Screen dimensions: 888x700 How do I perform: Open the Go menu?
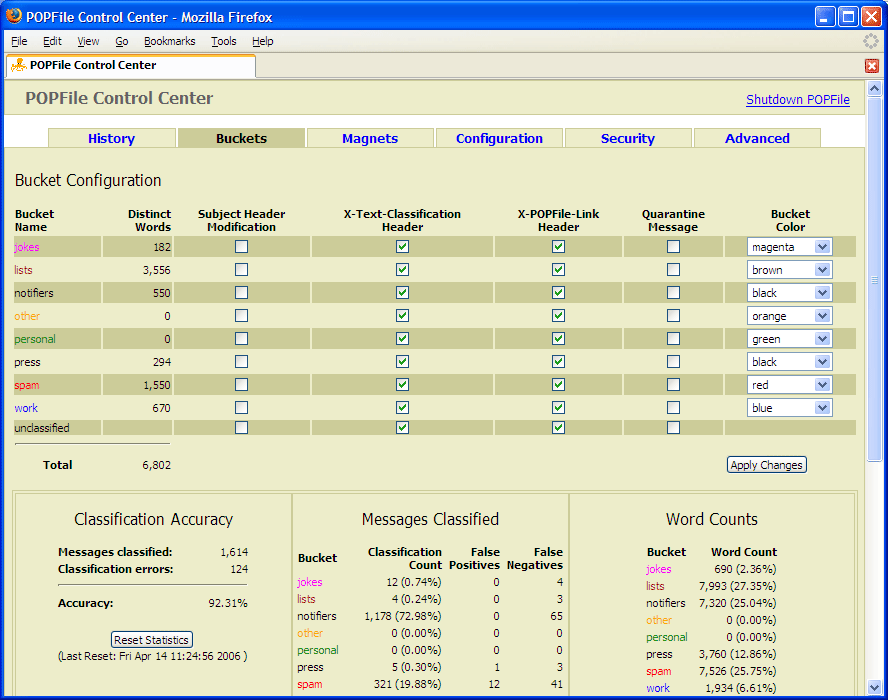pyautogui.click(x=122, y=41)
